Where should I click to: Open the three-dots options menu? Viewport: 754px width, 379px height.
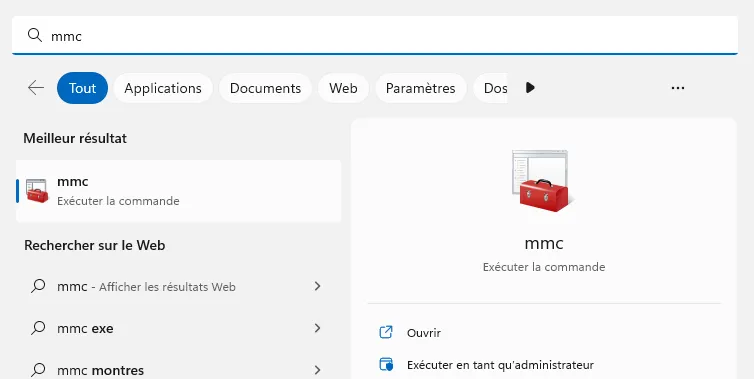coord(678,88)
